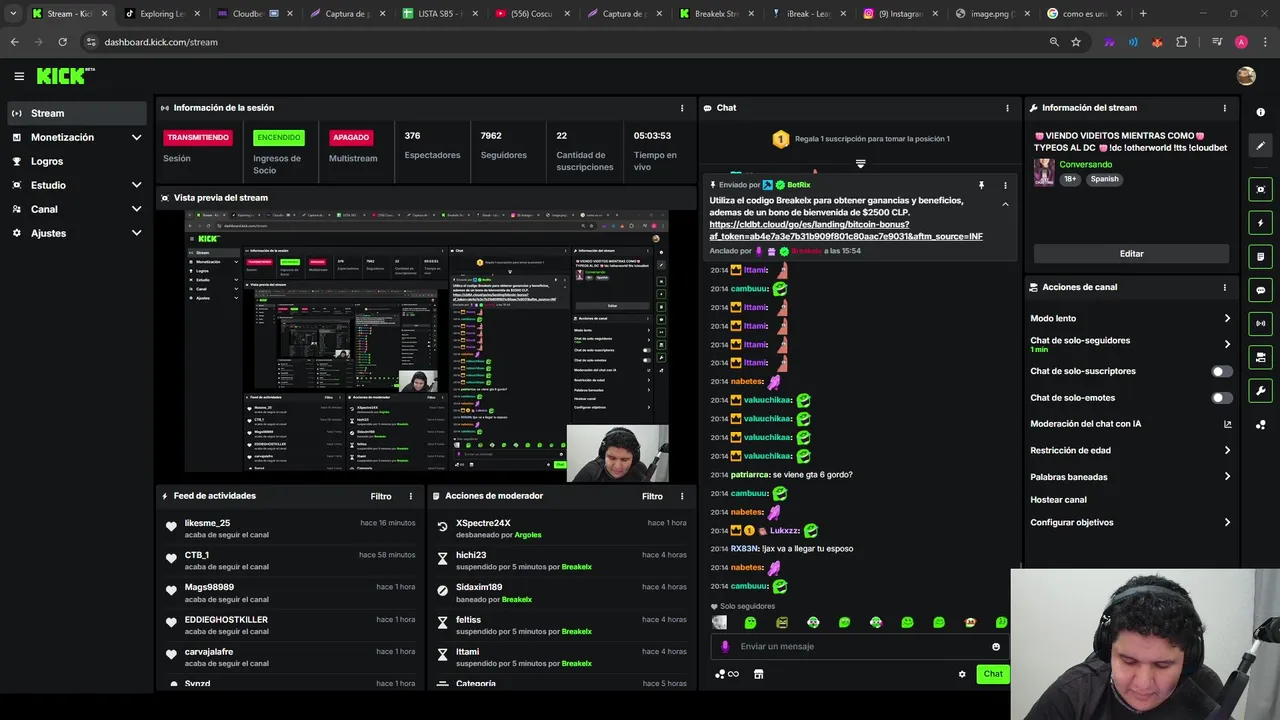The height and width of the screenshot is (720, 1280).
Task: Click the browser address bar URL
Action: point(160,42)
